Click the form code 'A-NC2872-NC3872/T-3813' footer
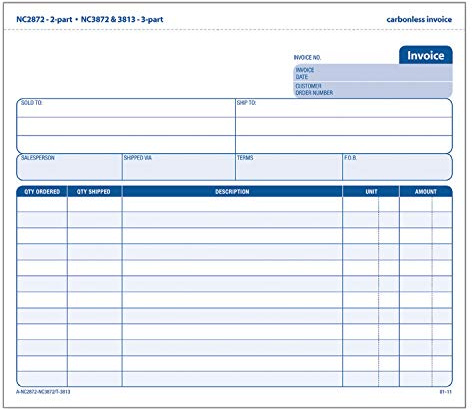The image size is (472, 409). point(43,392)
